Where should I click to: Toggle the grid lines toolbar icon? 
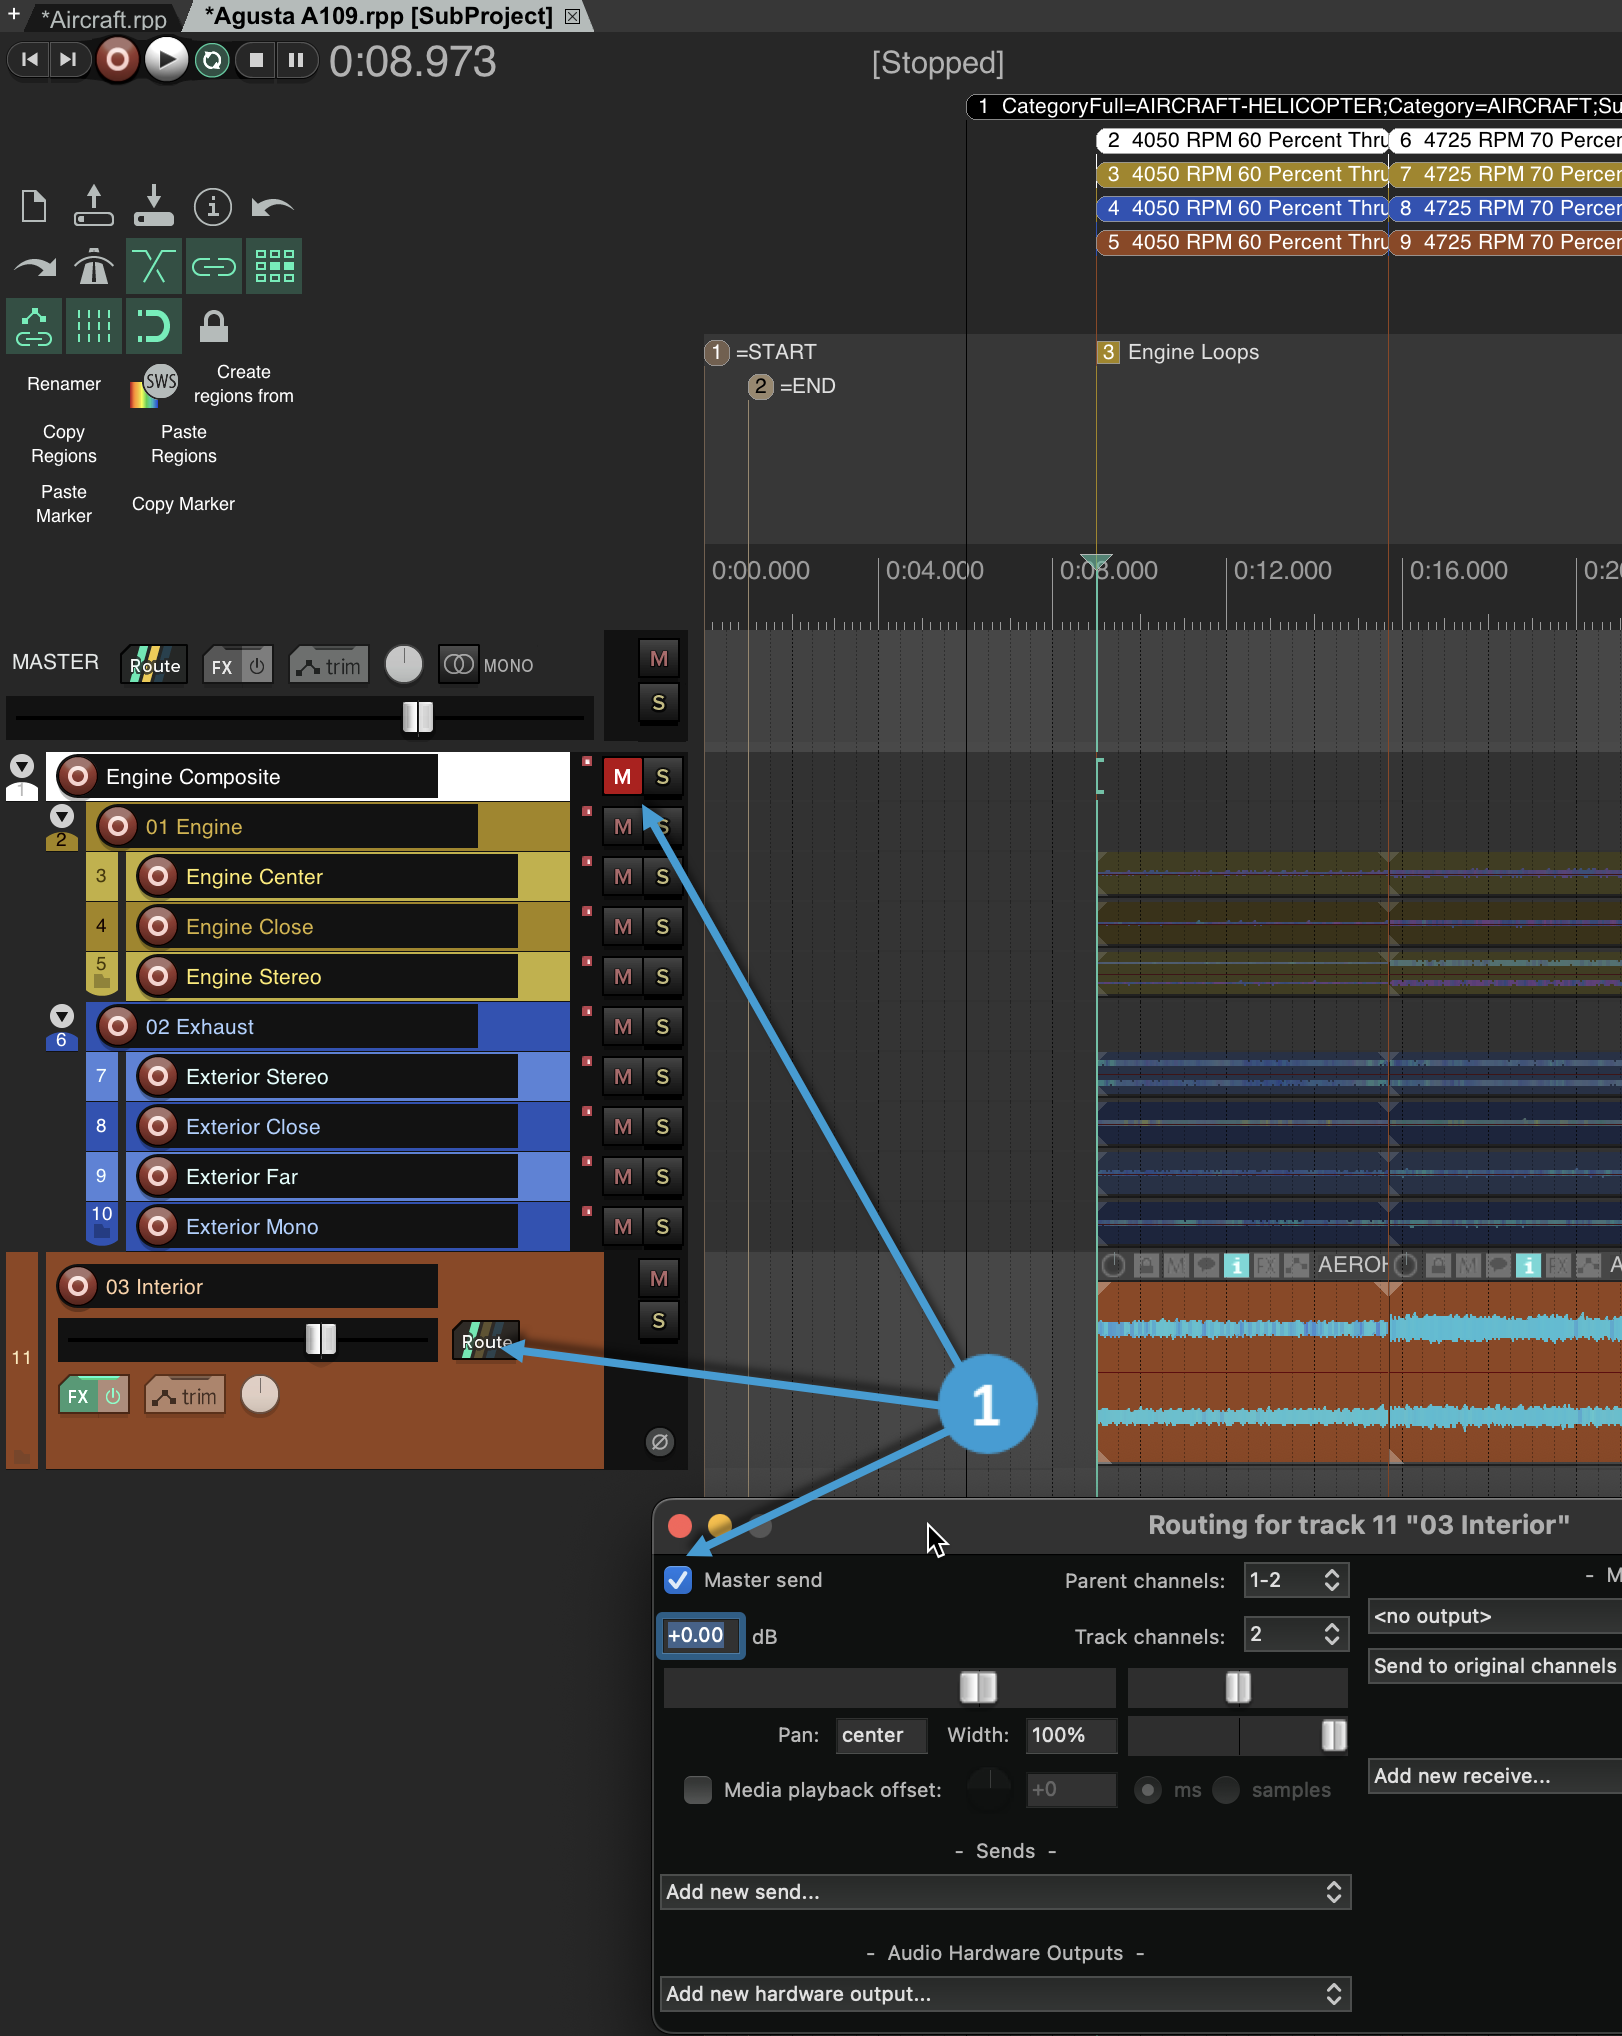[x=94, y=326]
